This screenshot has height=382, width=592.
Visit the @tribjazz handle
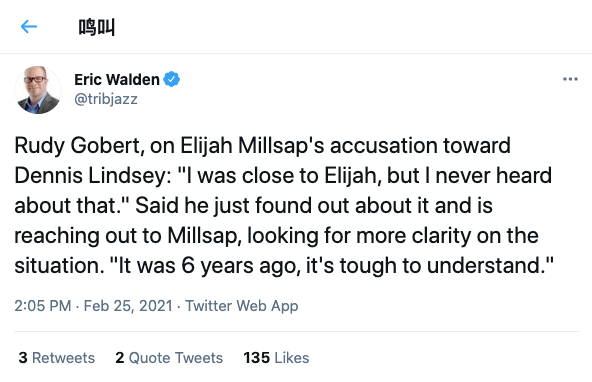106,99
